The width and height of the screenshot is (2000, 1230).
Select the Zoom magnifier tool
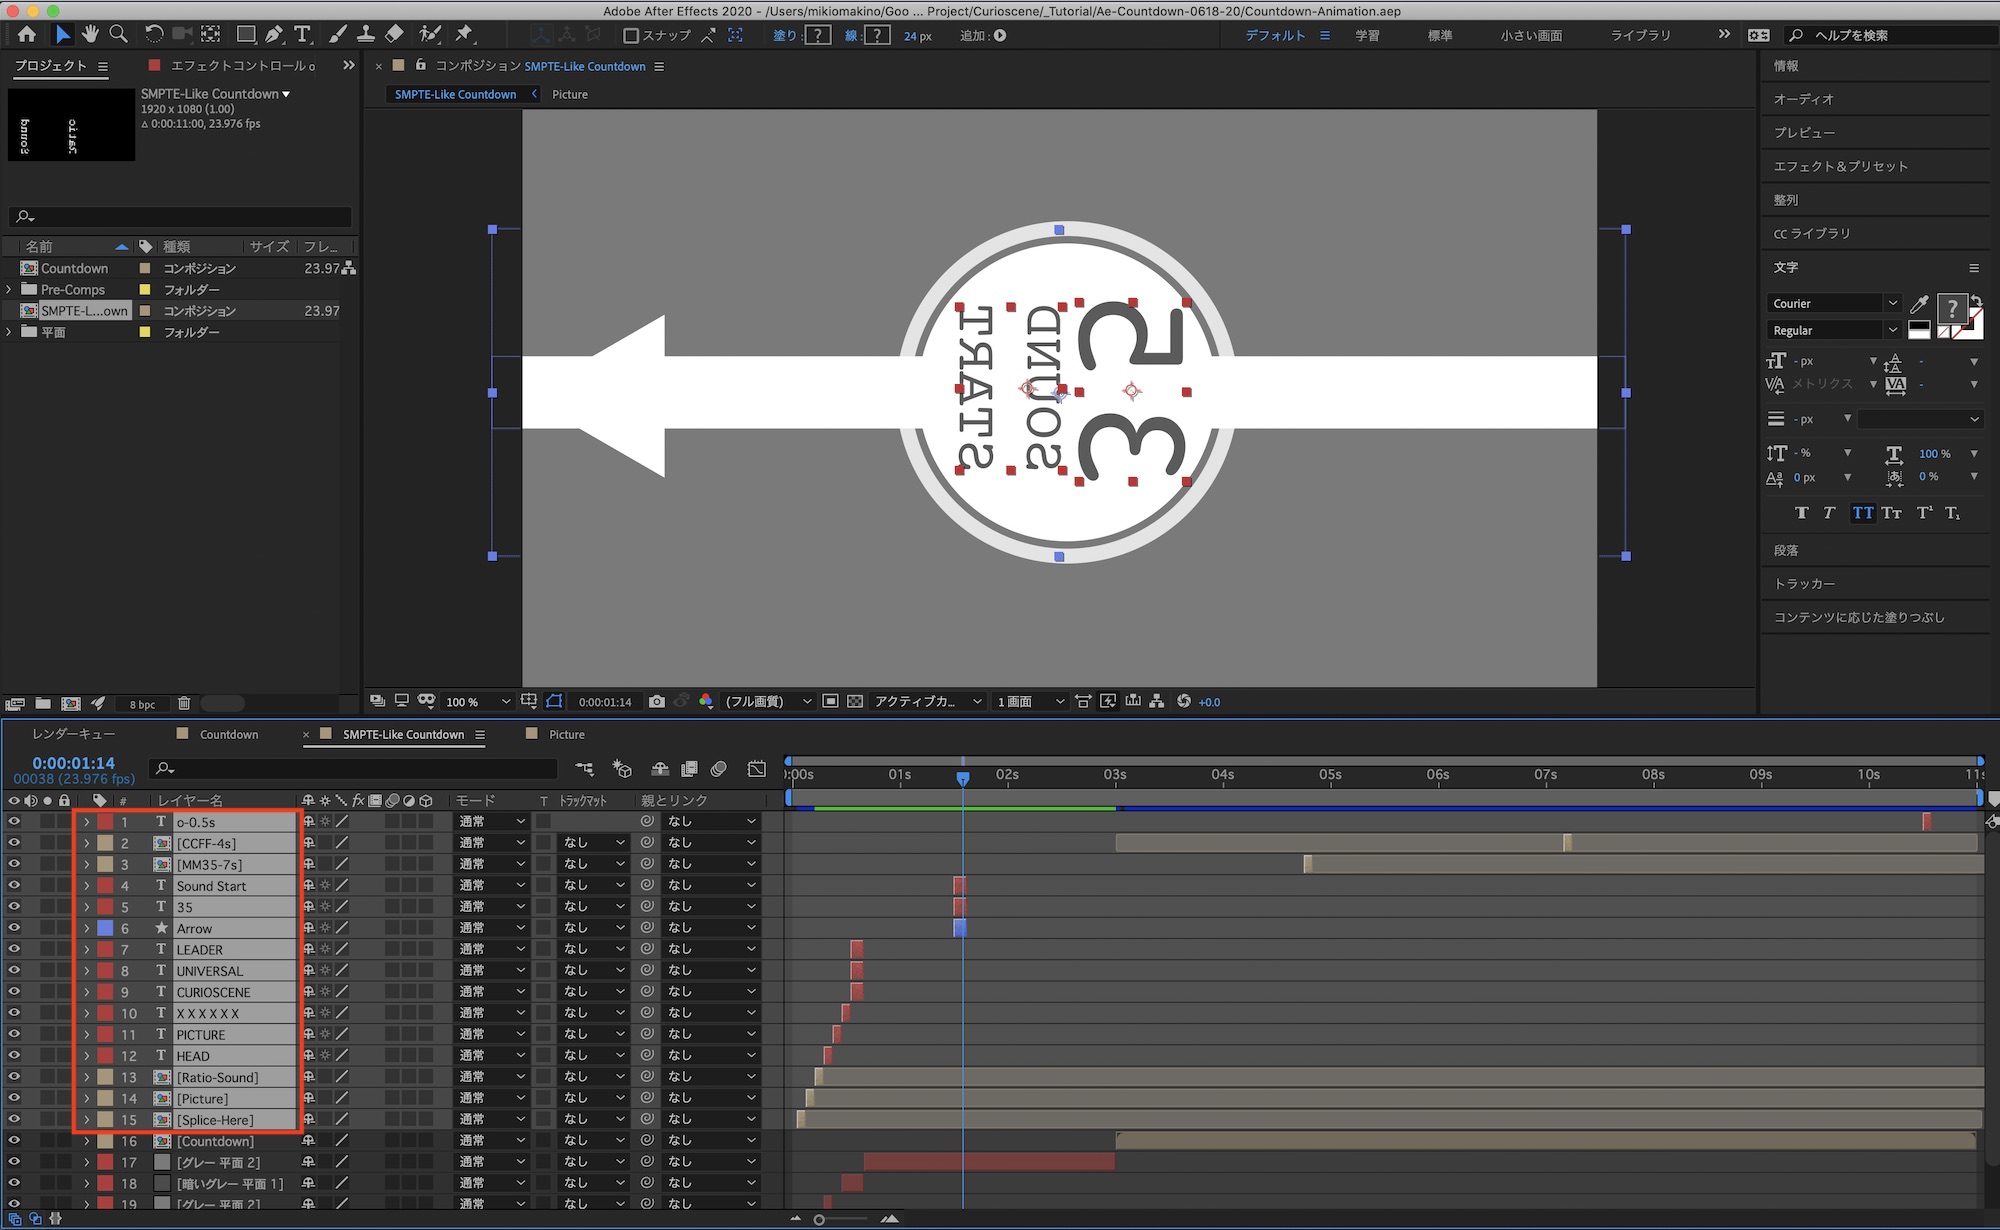pos(118,35)
